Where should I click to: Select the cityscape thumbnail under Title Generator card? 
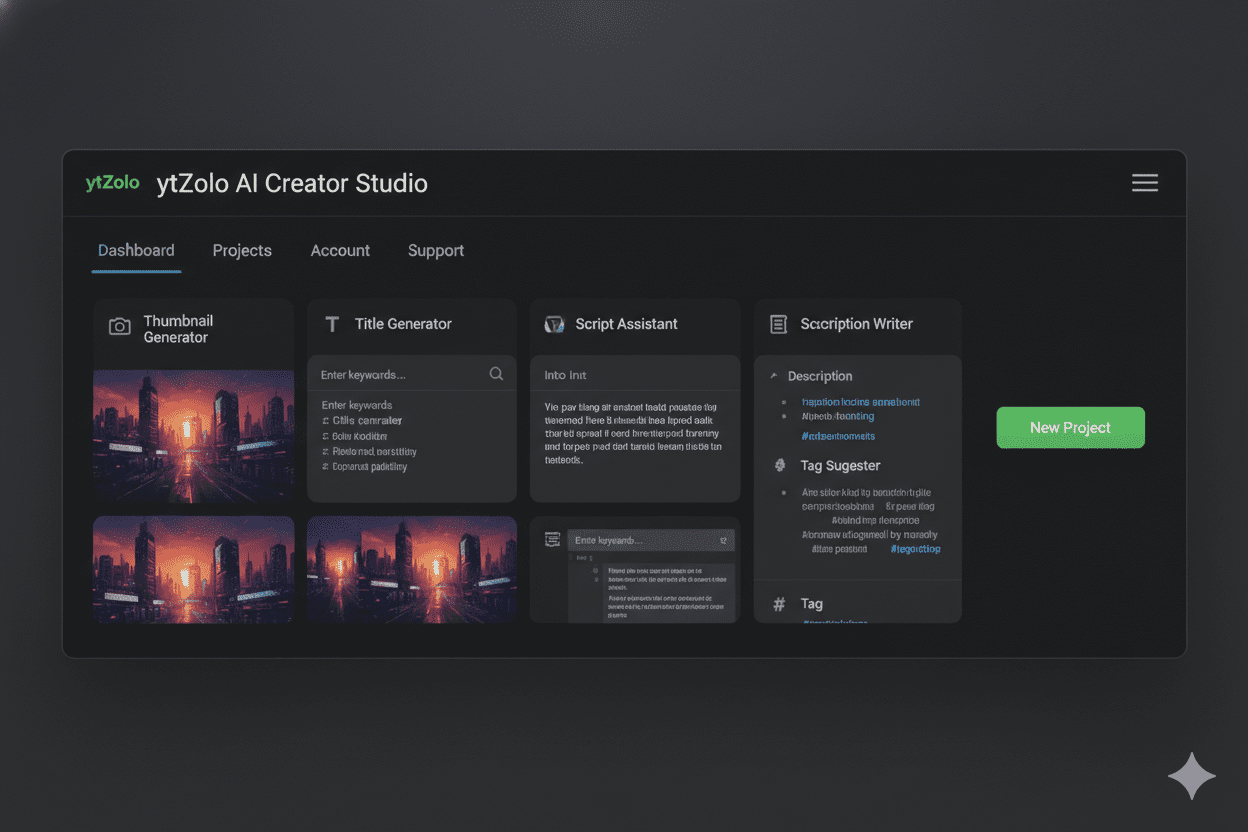click(412, 569)
